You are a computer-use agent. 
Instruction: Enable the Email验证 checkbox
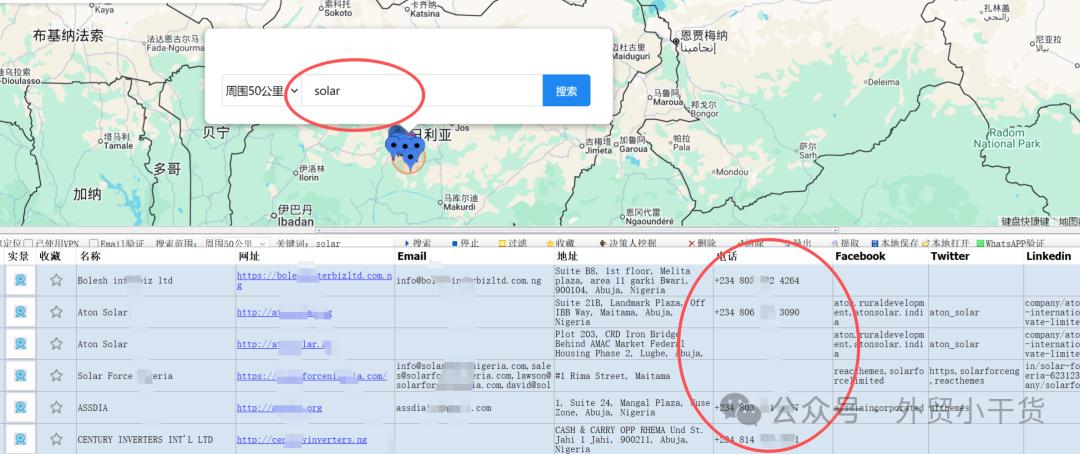[x=93, y=243]
